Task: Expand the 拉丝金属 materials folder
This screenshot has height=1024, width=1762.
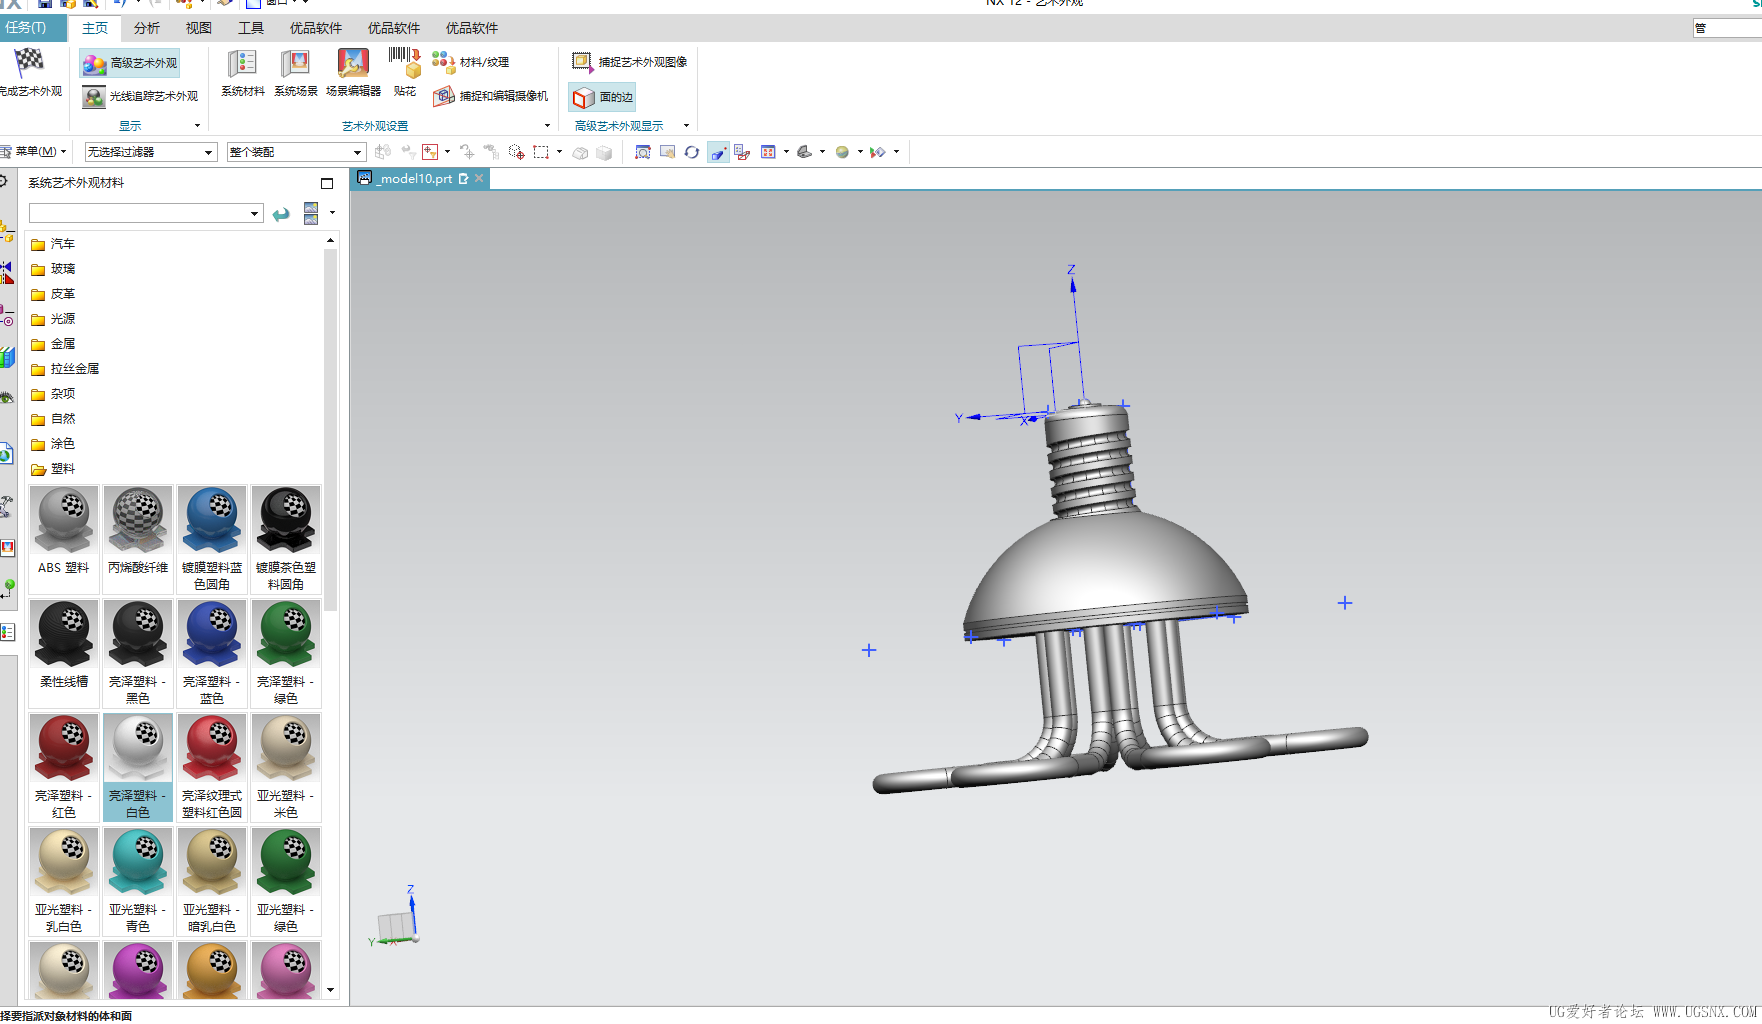Action: [65, 369]
